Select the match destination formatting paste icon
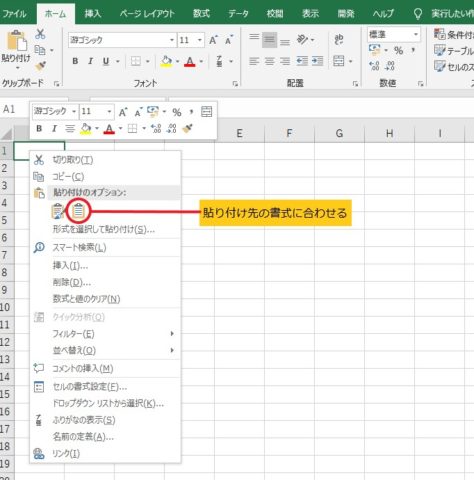Screen dimensions: 474x480 79,211
